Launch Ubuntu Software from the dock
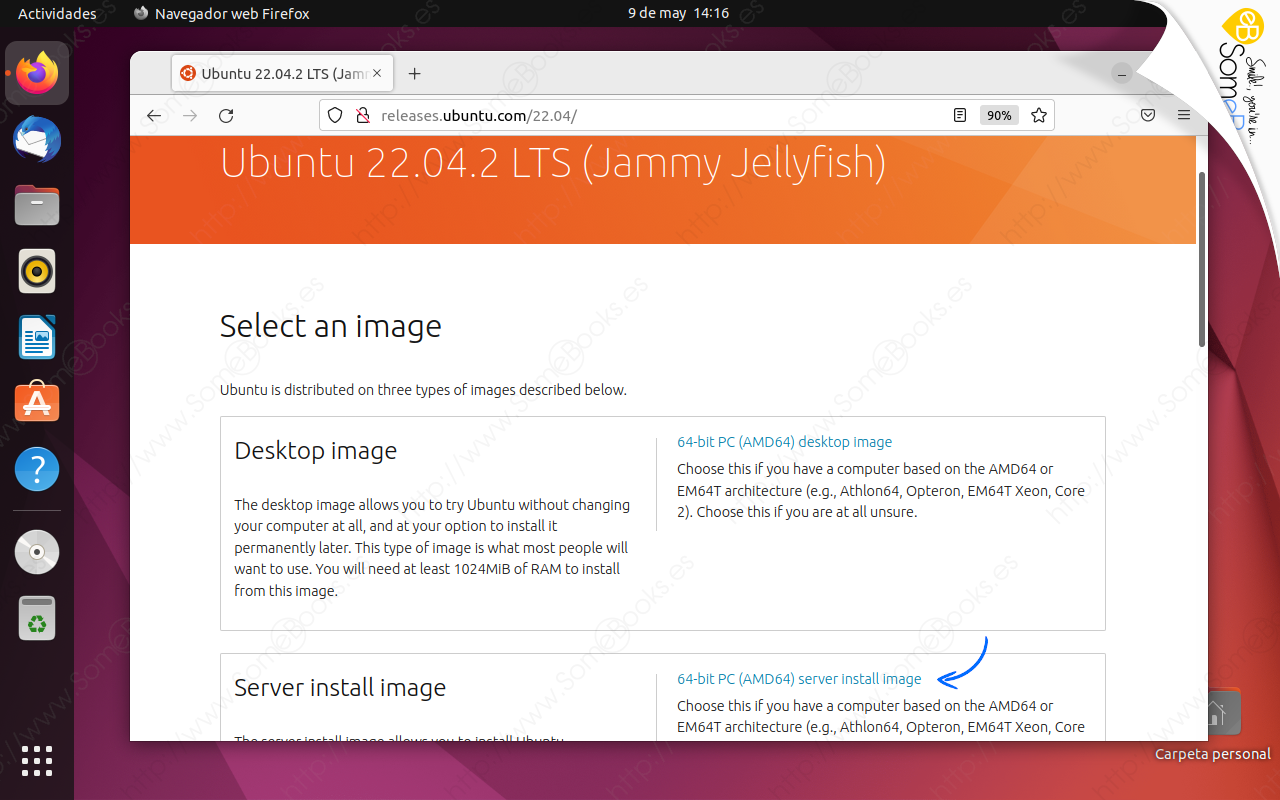The height and width of the screenshot is (800, 1280). pos(36,402)
